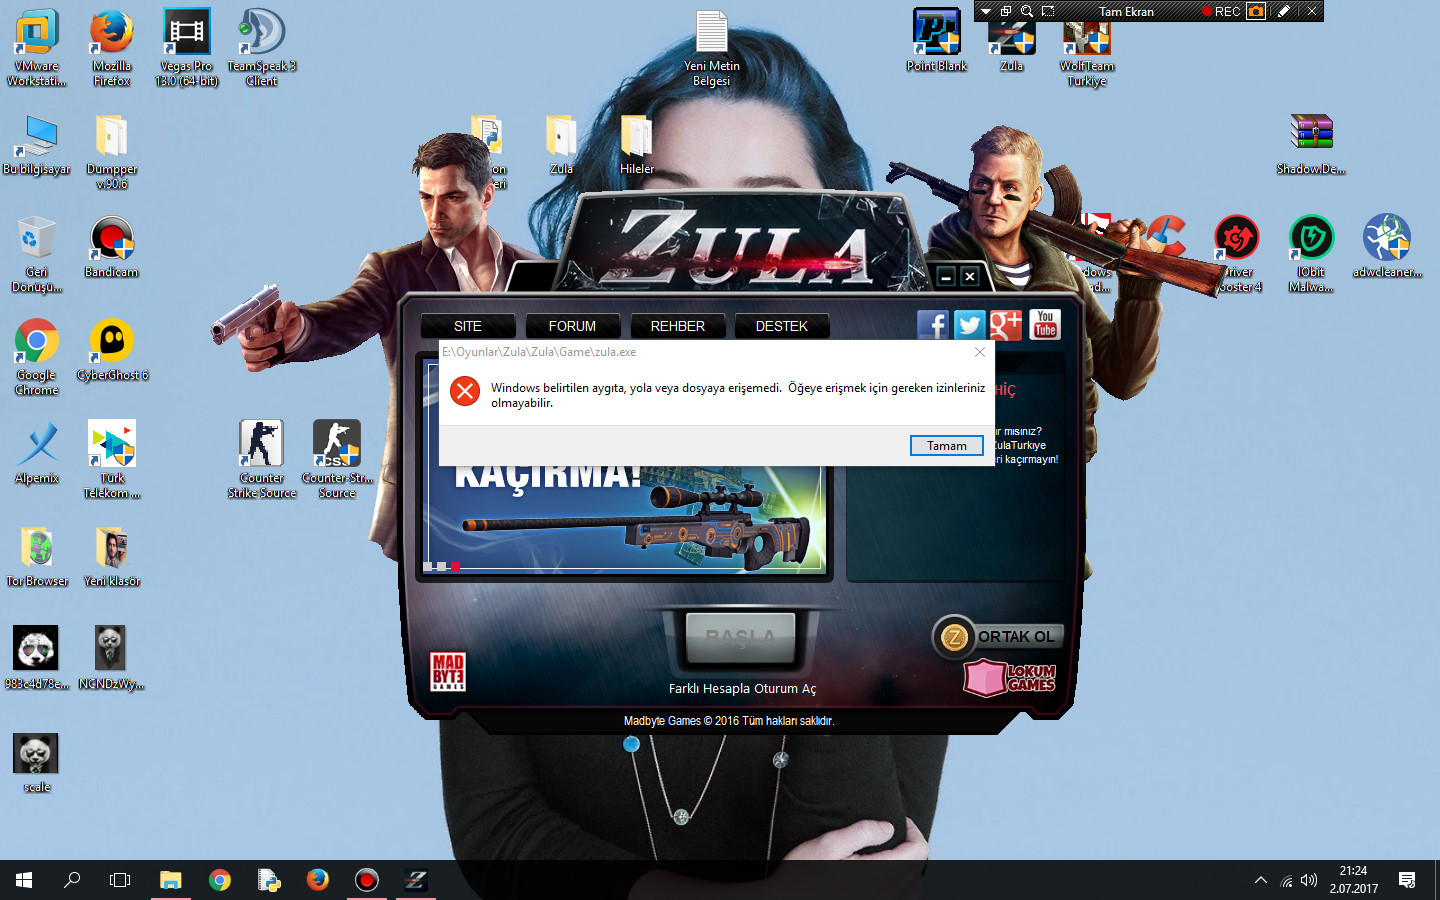Select Mozilla Firefox desktop shortcut
1440x900 pixels.
coord(112,48)
